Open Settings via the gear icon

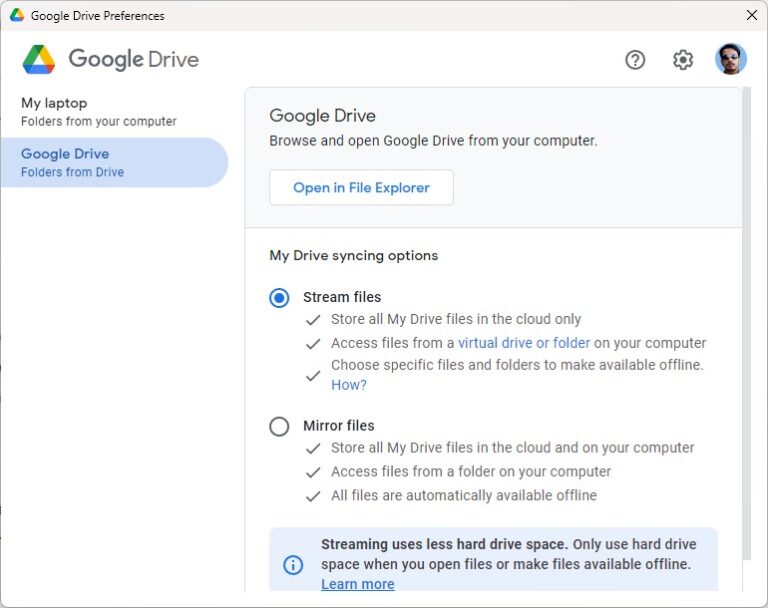pos(682,60)
